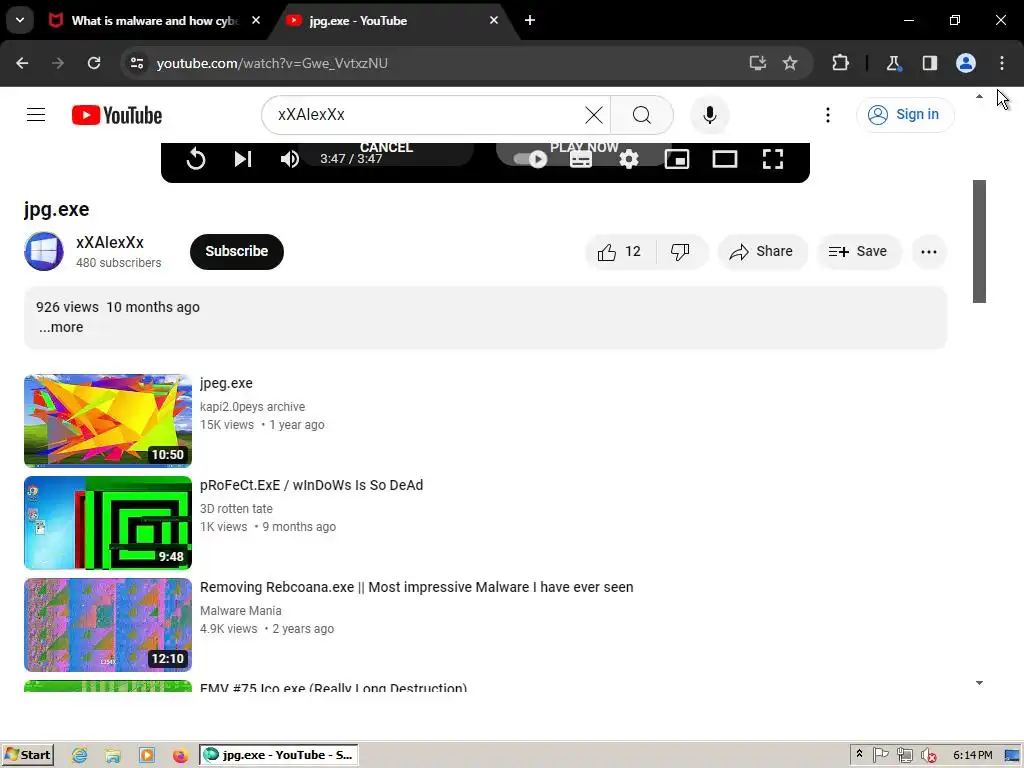Cancel the upcoming autoplay video
The width and height of the screenshot is (1024, 768).
pos(387,148)
